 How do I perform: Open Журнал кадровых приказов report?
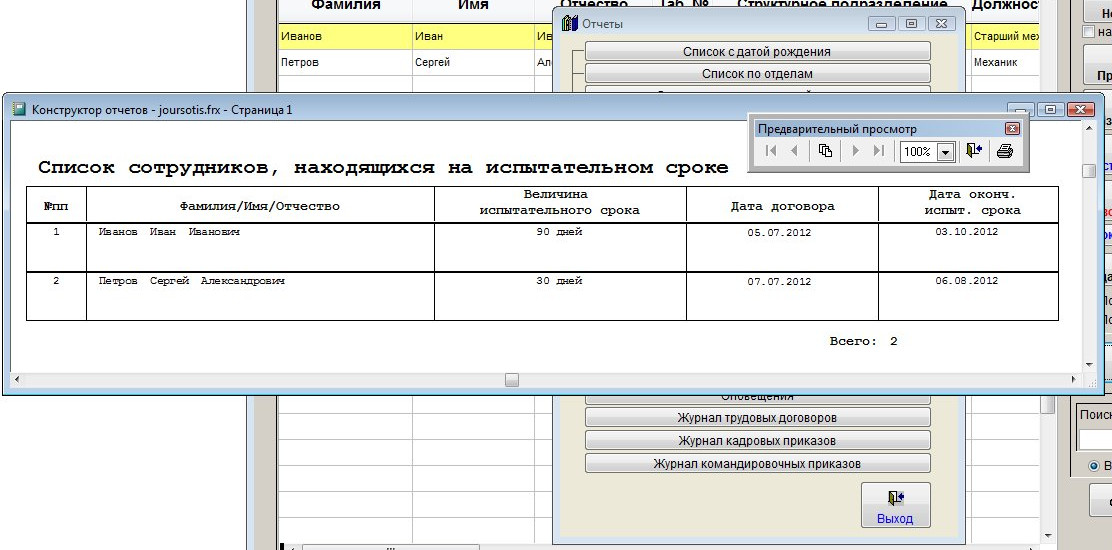tap(757, 440)
